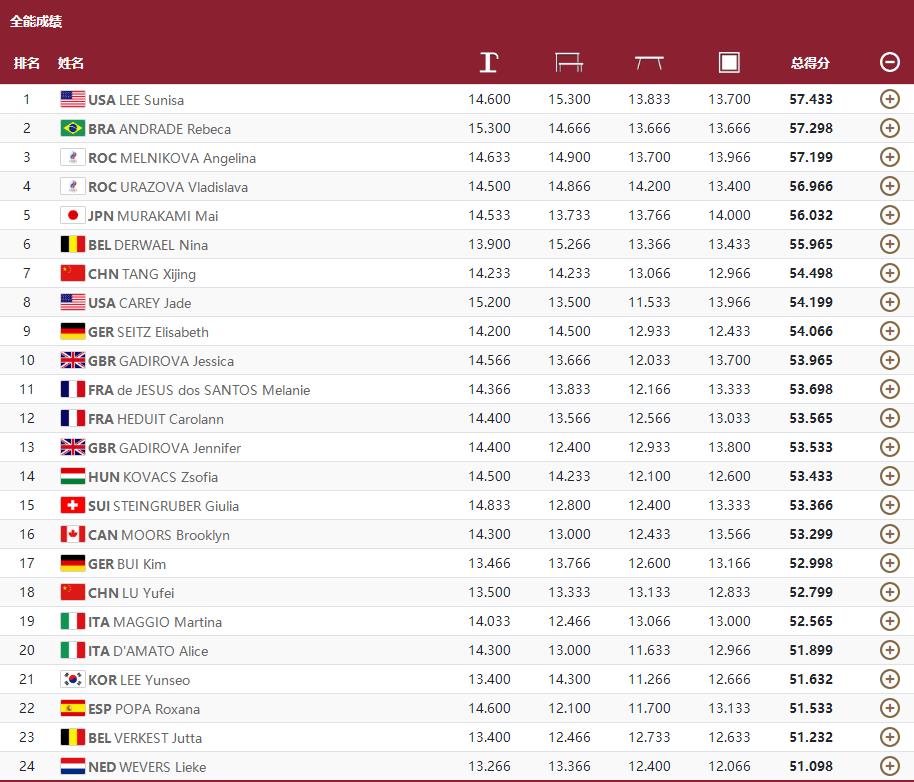Click the balance beam column icon

[x=649, y=62]
